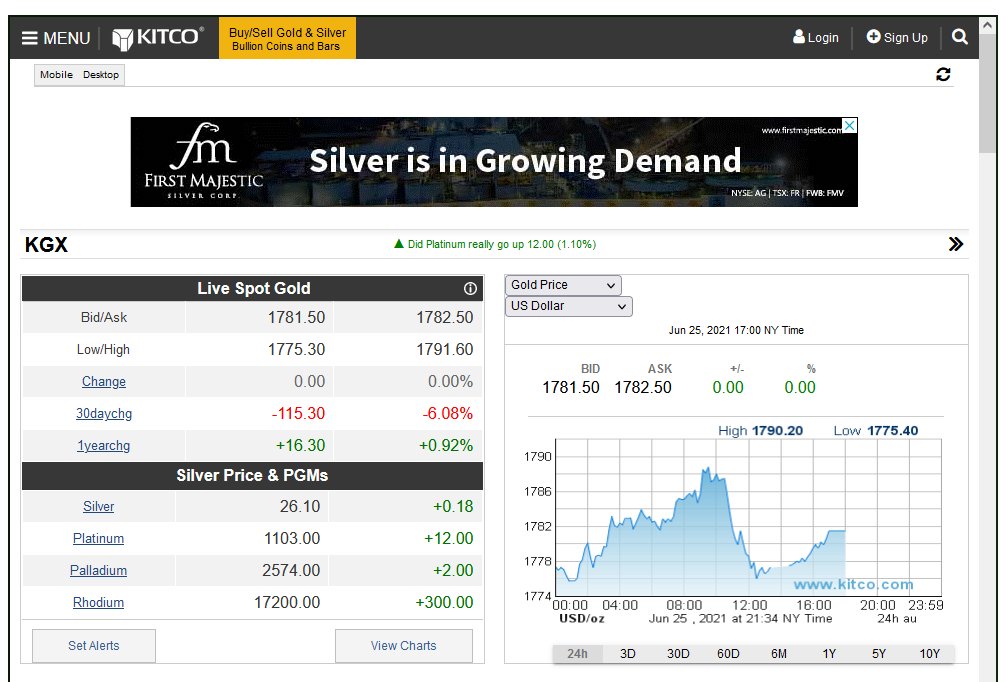Select the 24h chart range
The image size is (1007, 682).
click(577, 654)
